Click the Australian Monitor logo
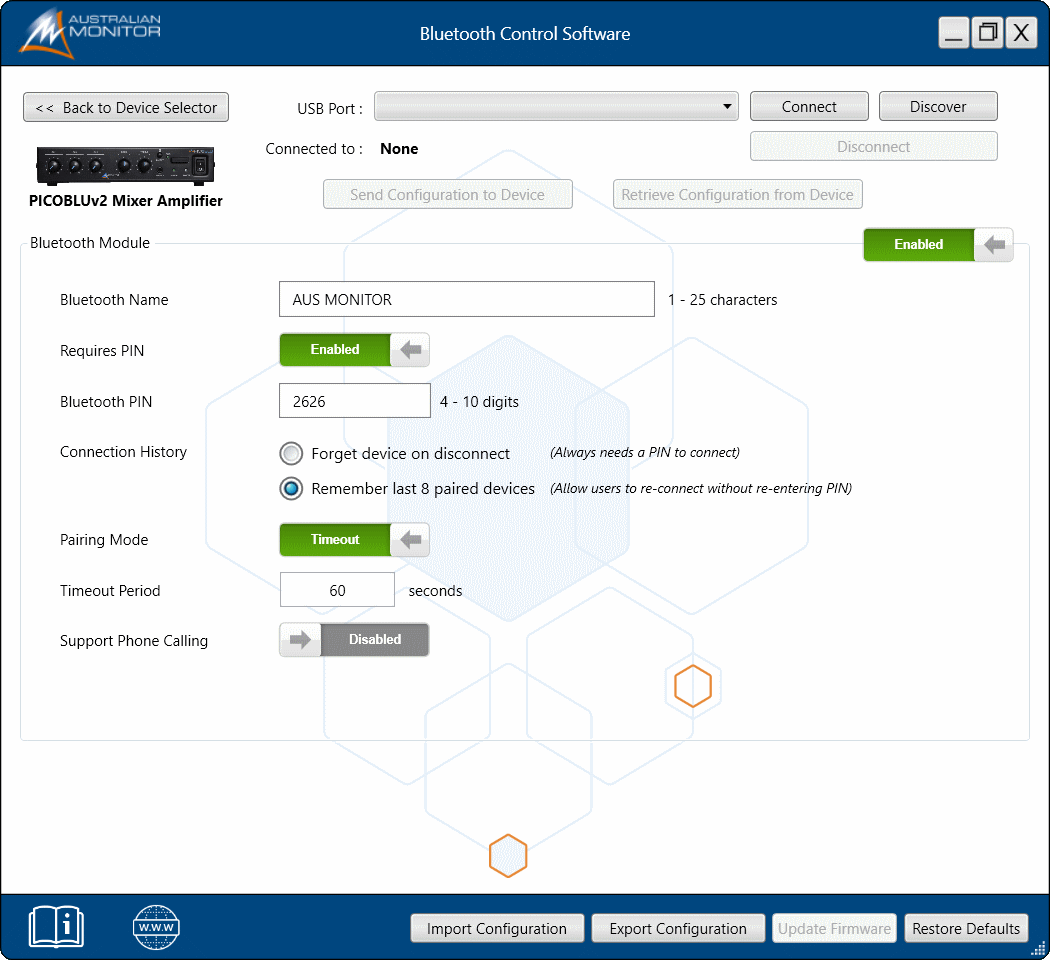 (x=90, y=33)
